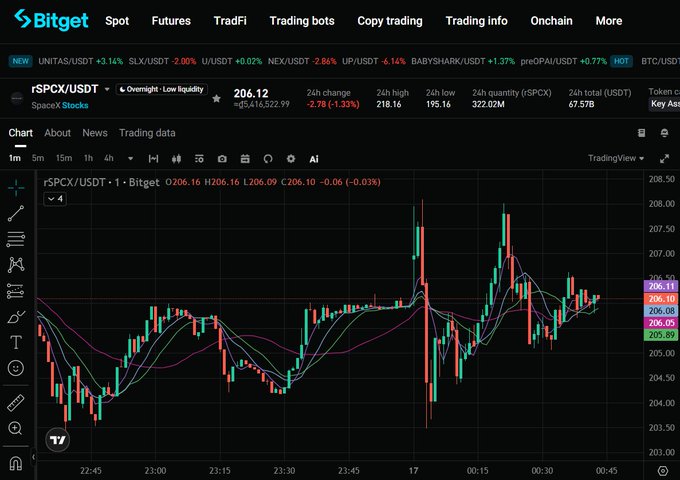The image size is (680, 480).
Task: Select the 15m timeframe
Action: coord(64,158)
